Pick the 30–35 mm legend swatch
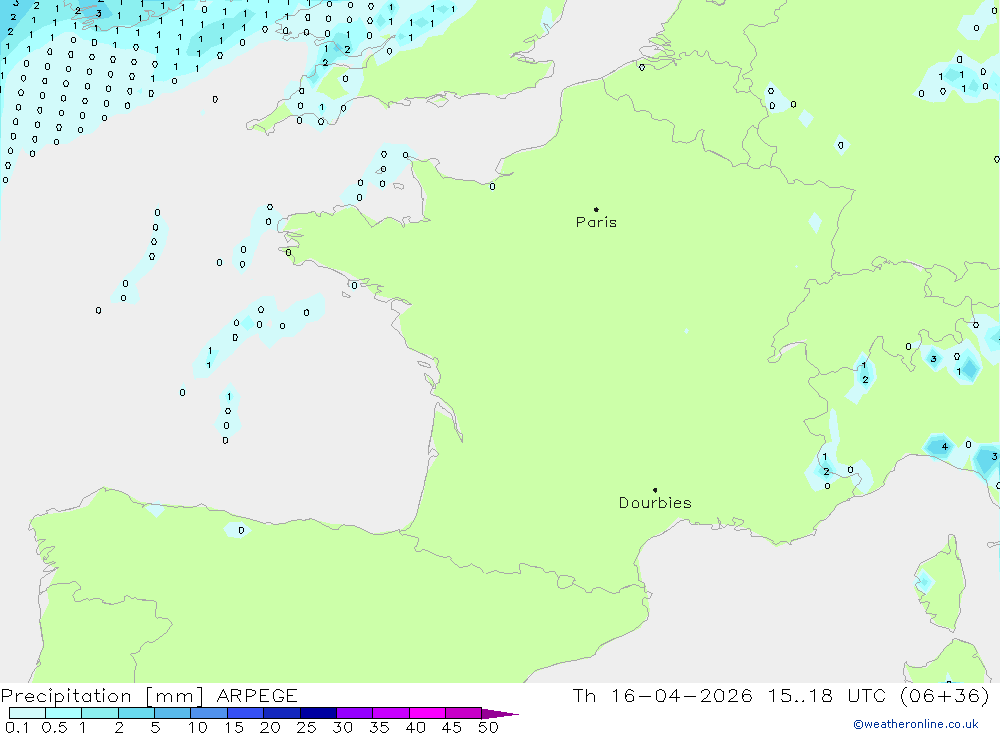This screenshot has width=1000, height=733. [x=355, y=713]
